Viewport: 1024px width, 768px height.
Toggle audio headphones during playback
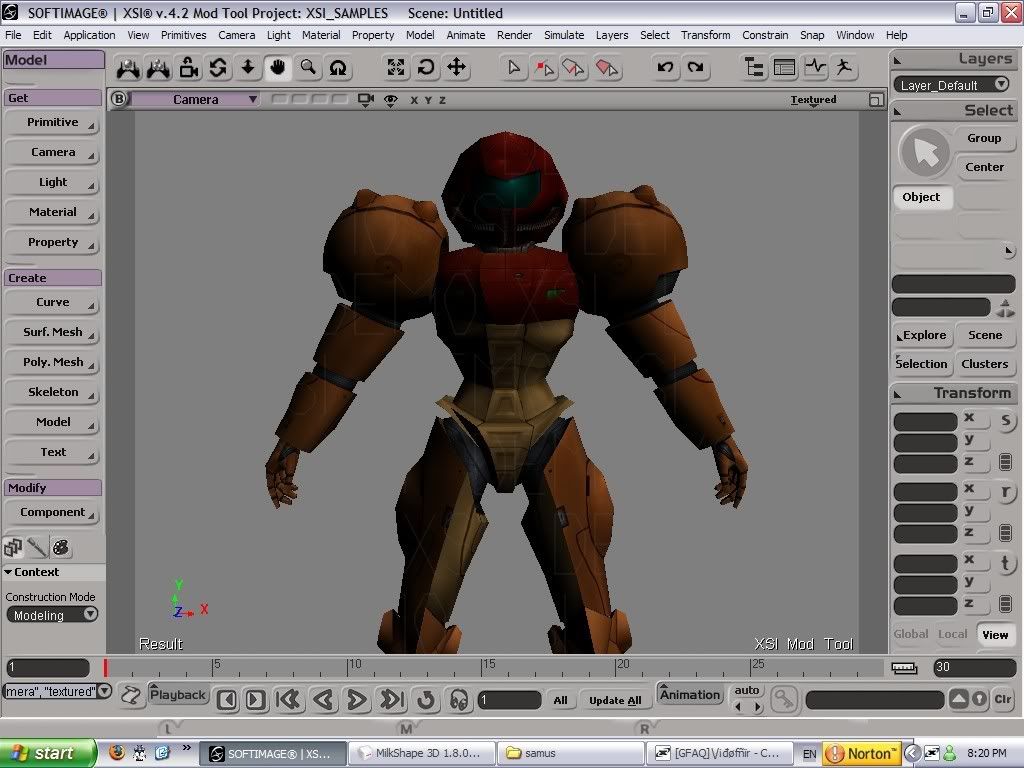pos(459,700)
